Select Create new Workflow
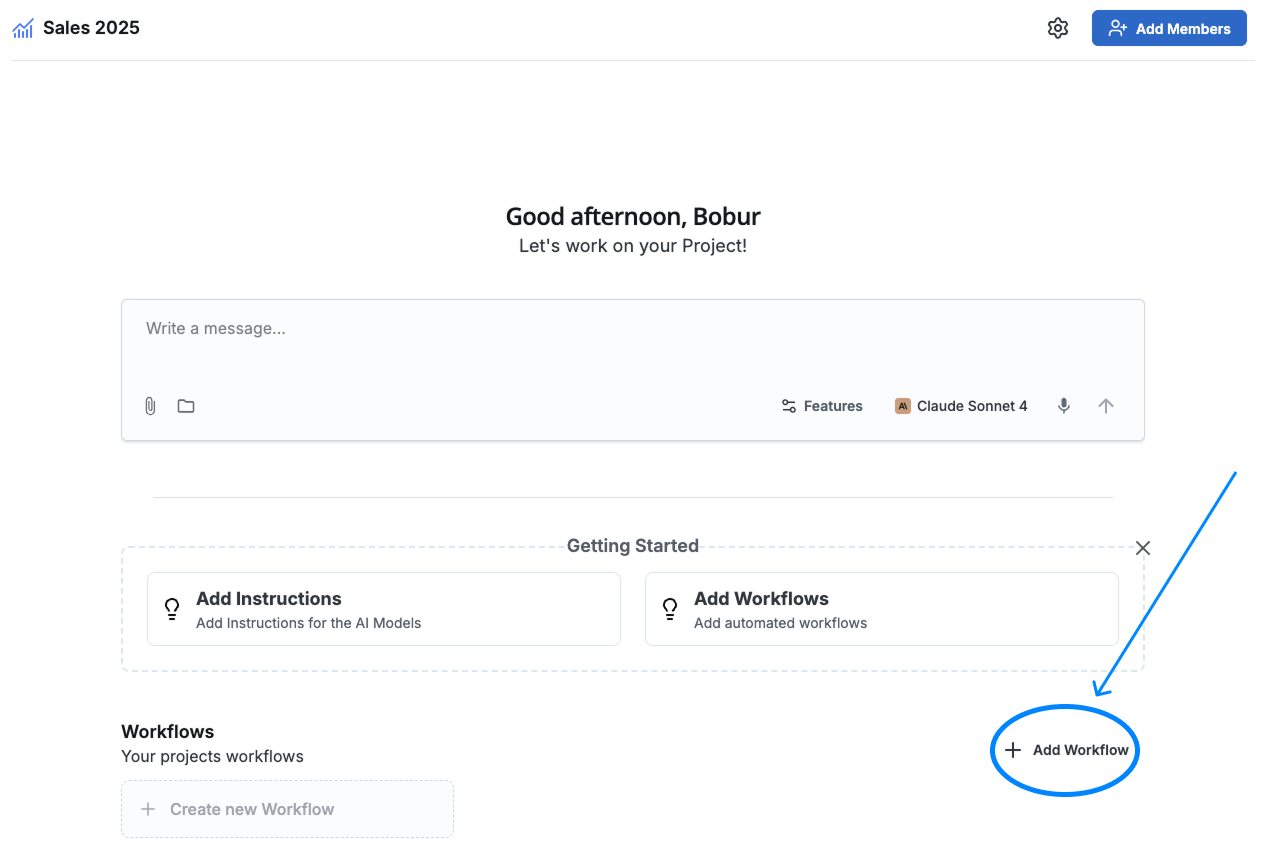 [x=287, y=809]
